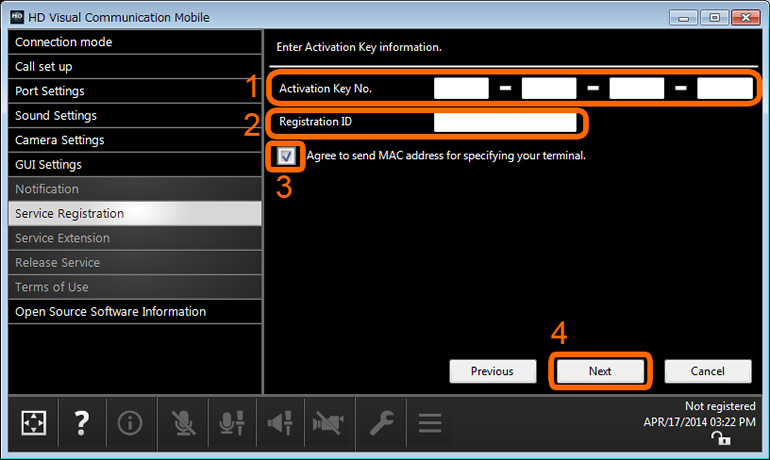Screen dimensions: 770x460
Task: Focus the third Activation Key No. field
Action: coord(637,88)
